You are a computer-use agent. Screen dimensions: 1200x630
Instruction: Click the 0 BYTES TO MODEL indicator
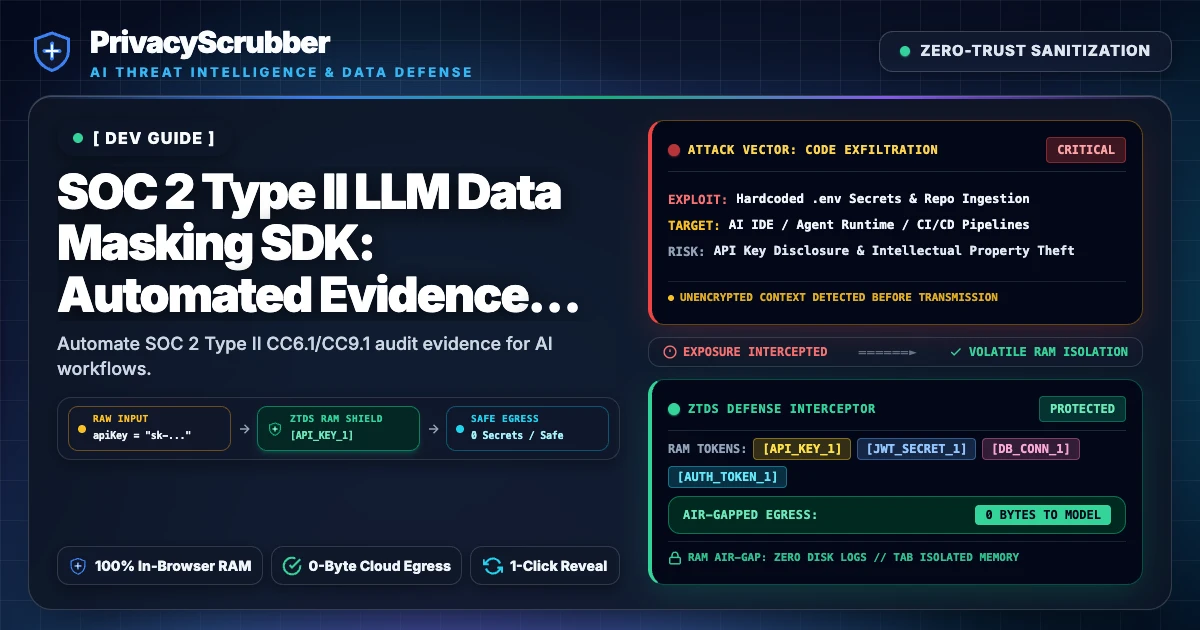coord(1043,515)
